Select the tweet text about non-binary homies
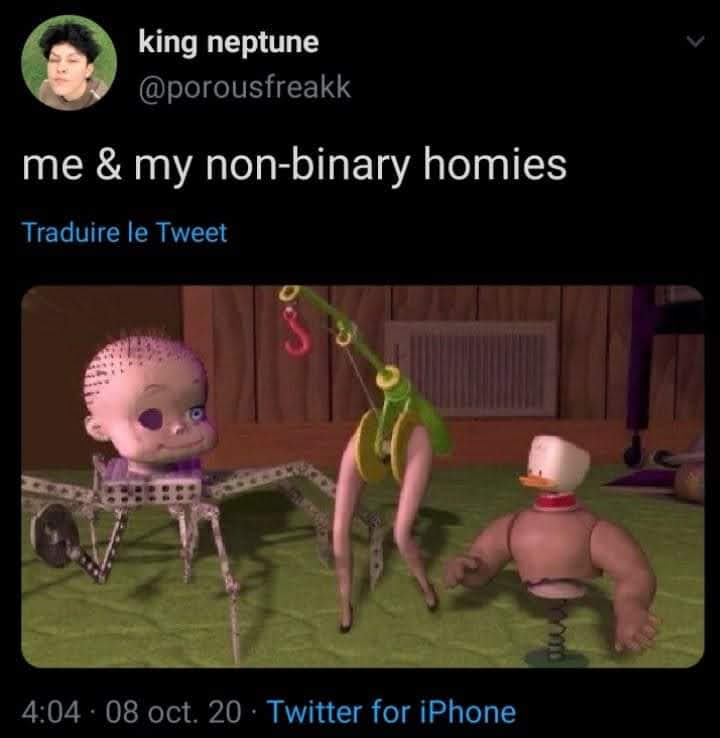 295,166
